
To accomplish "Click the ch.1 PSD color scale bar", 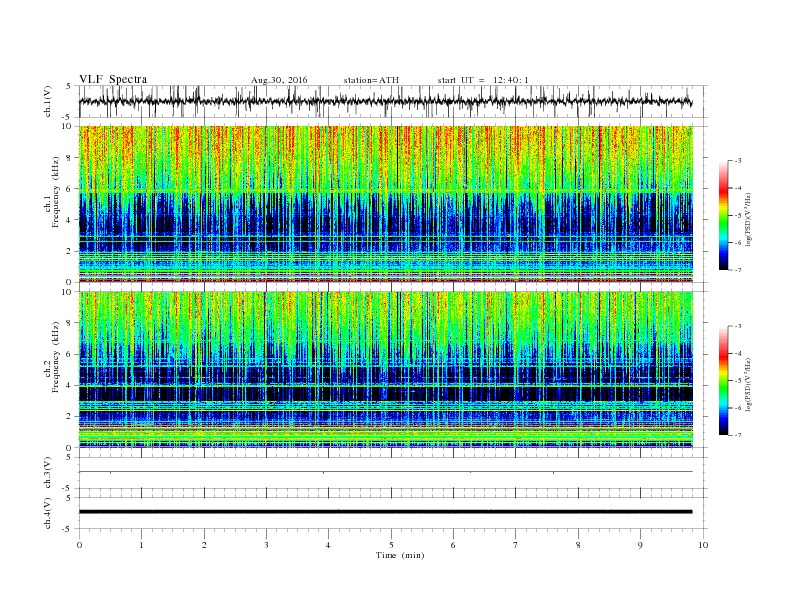I will (723, 215).
